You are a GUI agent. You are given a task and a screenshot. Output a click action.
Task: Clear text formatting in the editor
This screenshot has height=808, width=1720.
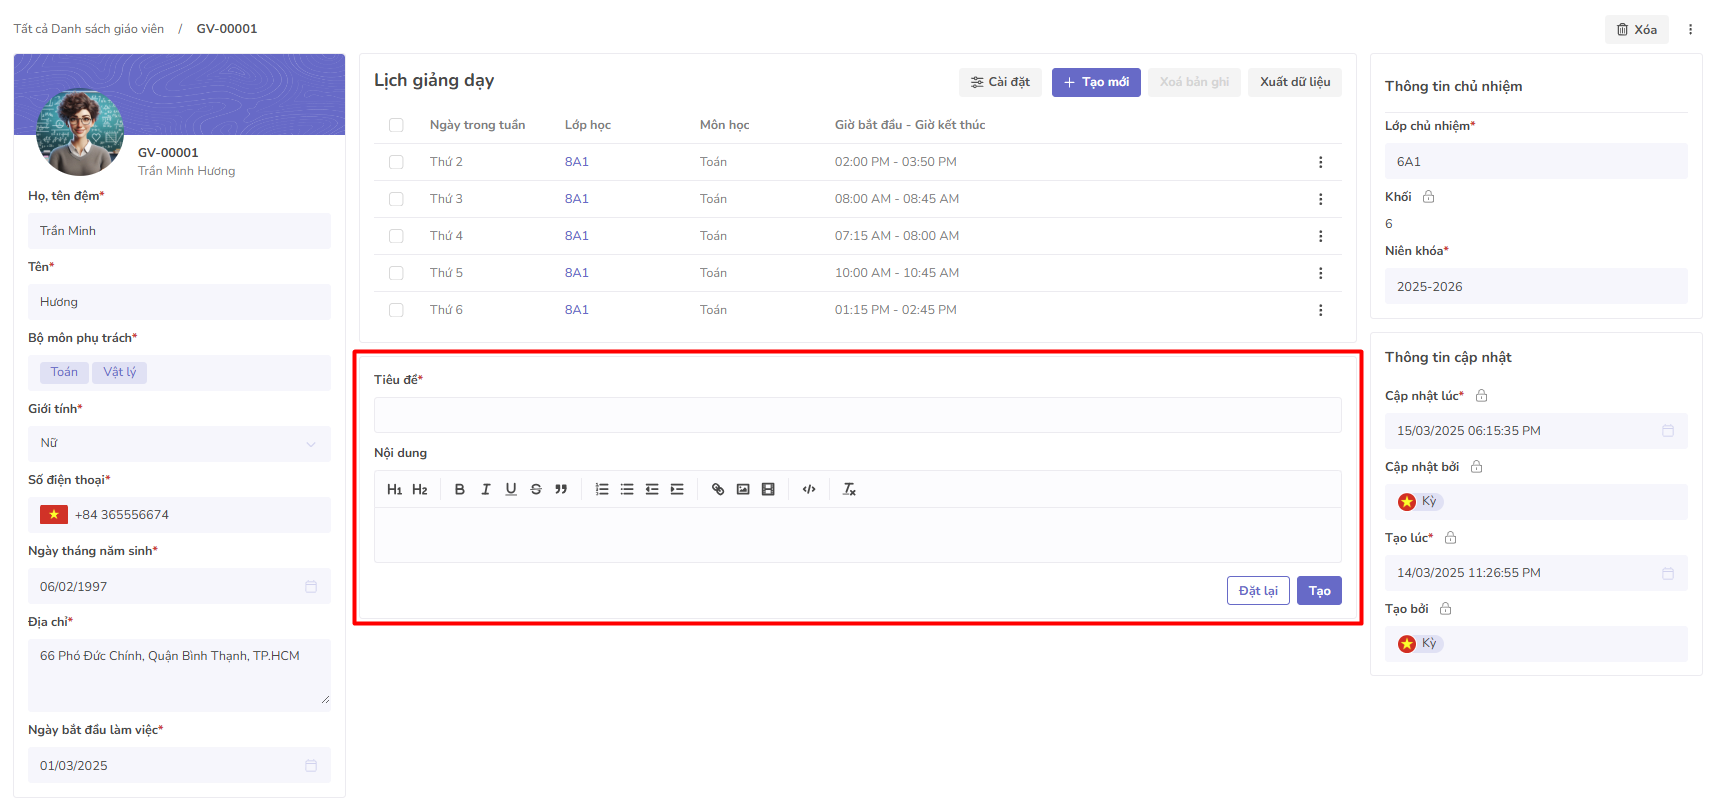click(x=849, y=489)
